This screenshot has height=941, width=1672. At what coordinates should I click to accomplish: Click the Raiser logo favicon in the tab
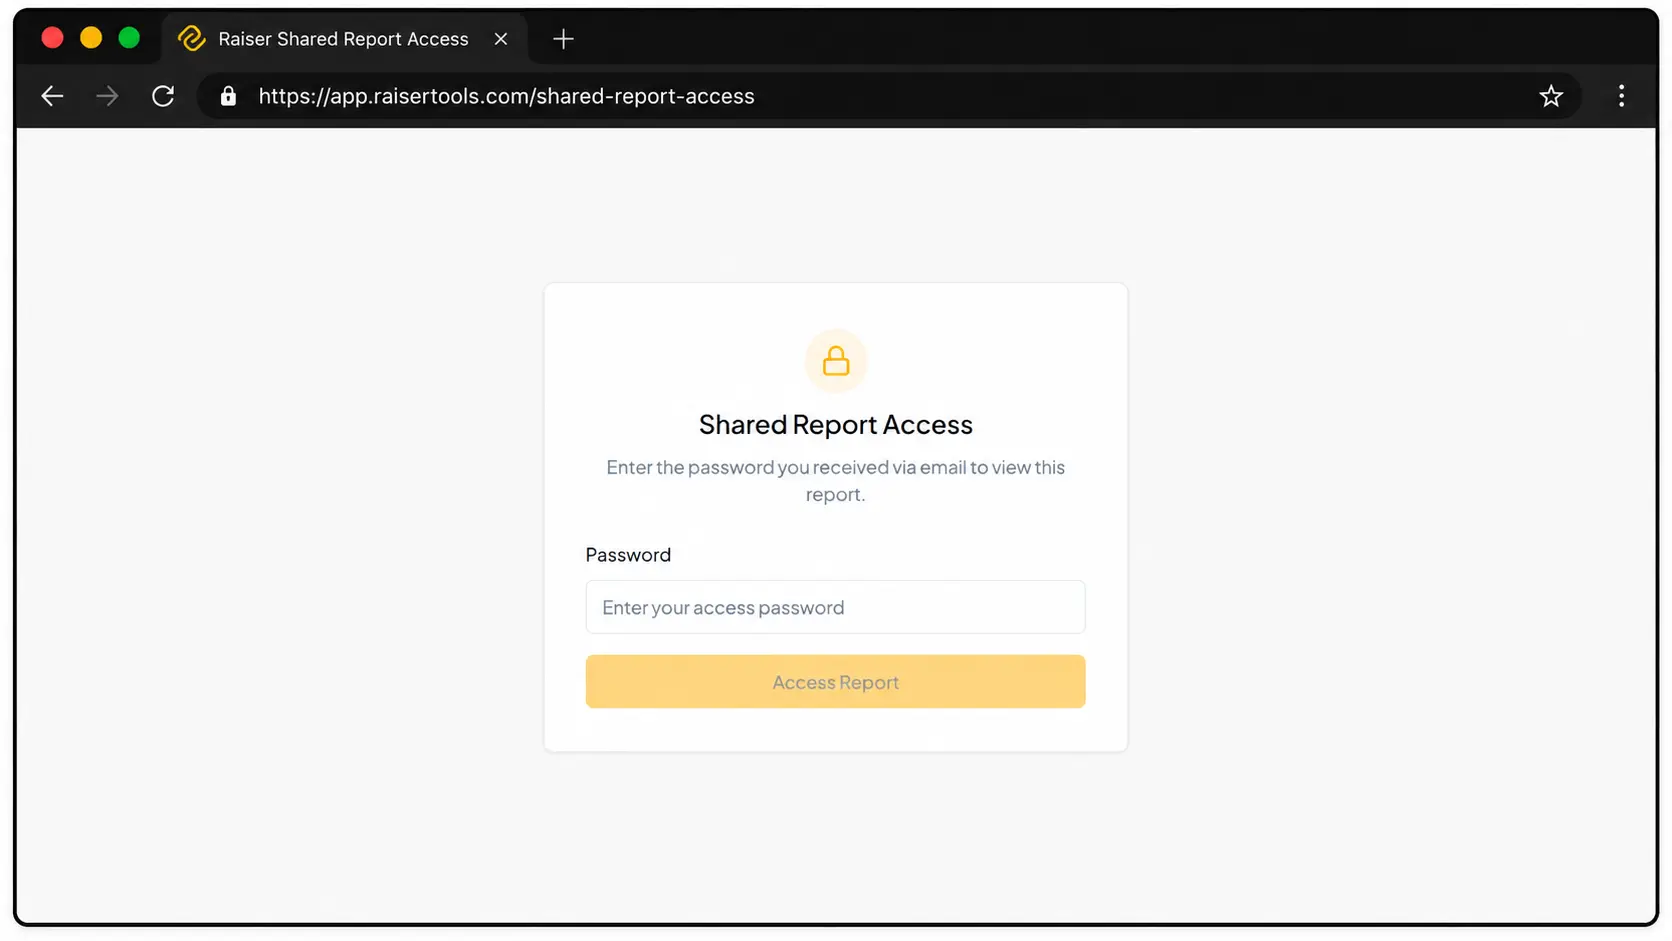pos(191,38)
